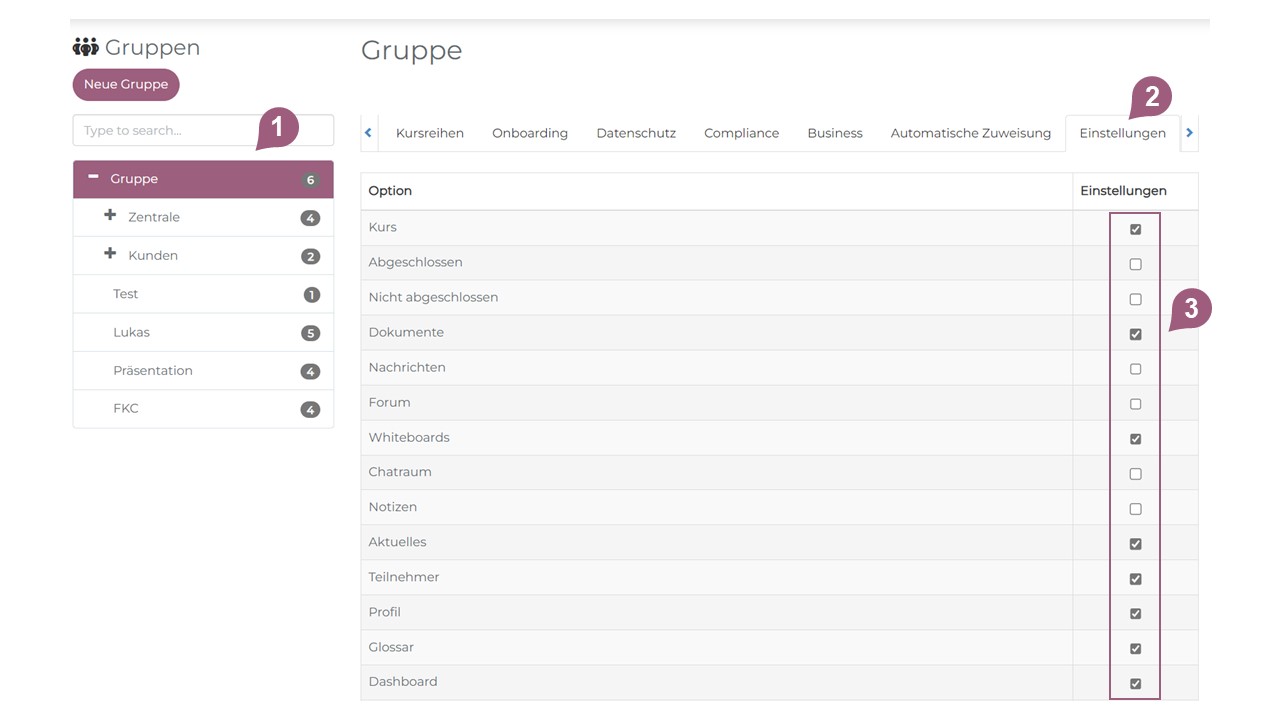This screenshot has height=720, width=1280.
Task: Expand the Kunden subgroup
Action: [x=110, y=254]
